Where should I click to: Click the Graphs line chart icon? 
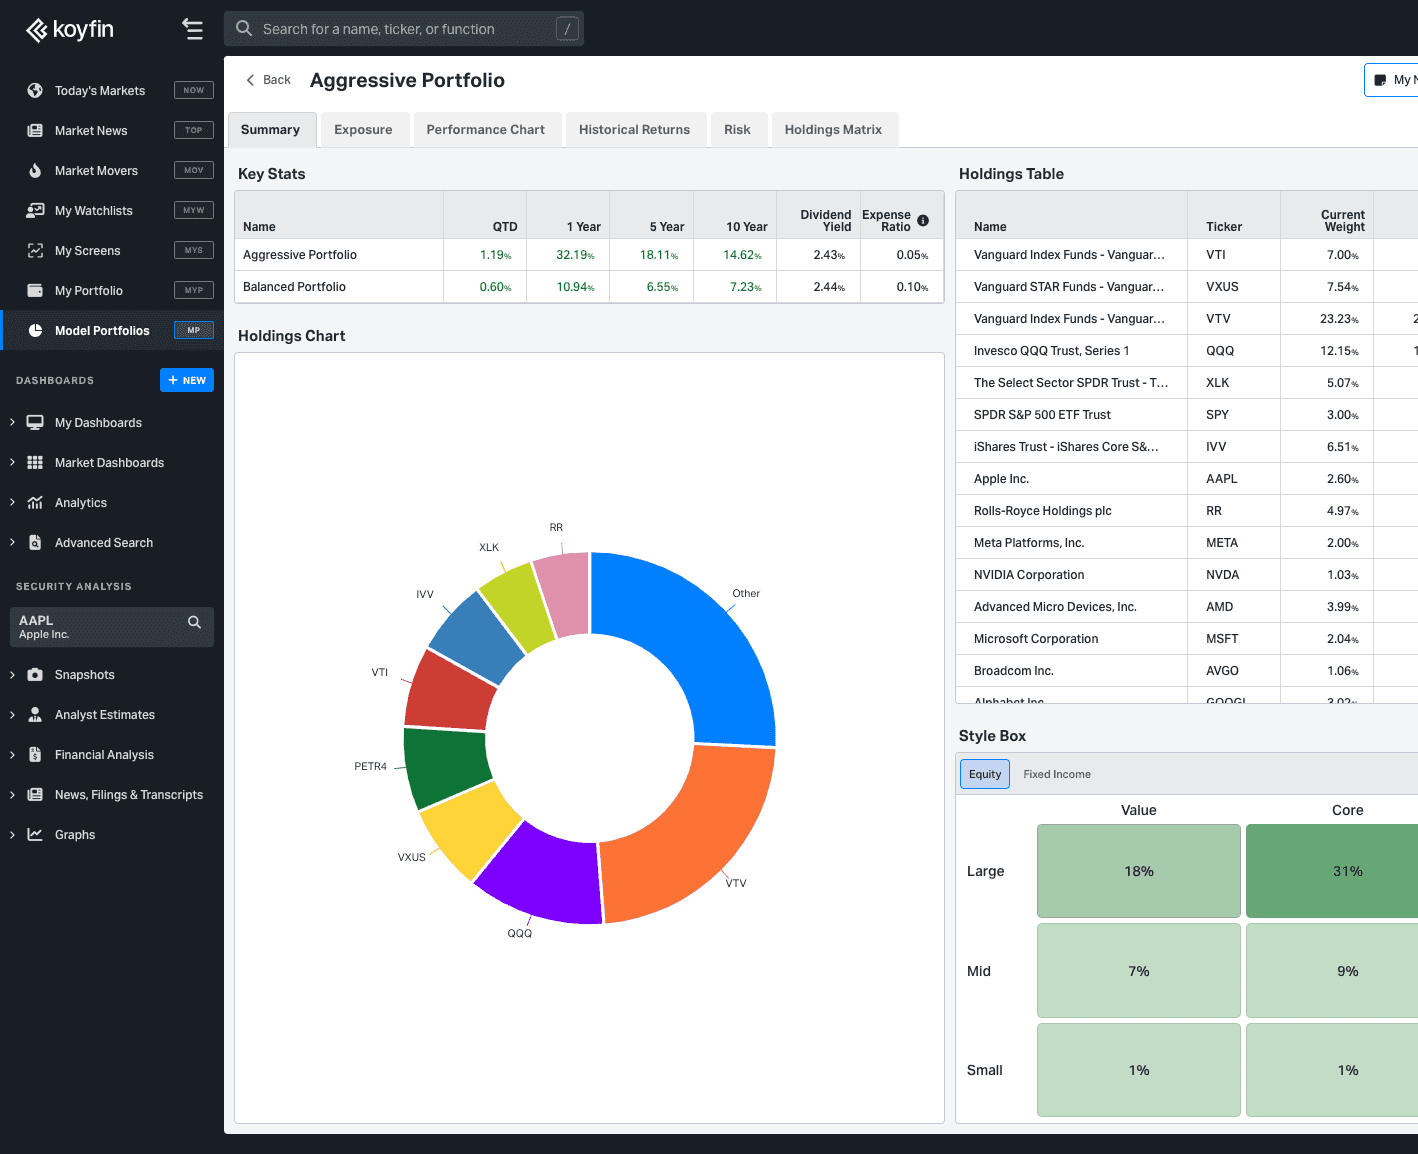(x=35, y=835)
